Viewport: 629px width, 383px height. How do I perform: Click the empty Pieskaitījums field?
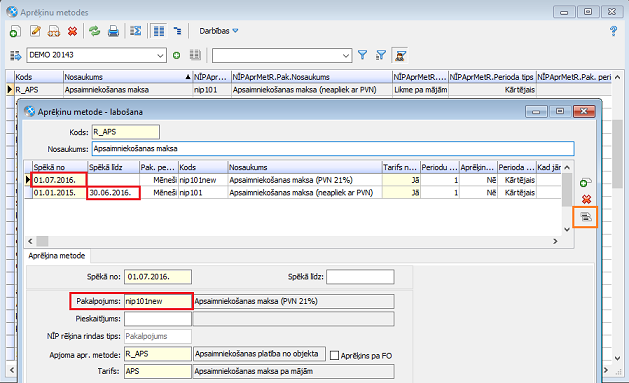click(158, 319)
